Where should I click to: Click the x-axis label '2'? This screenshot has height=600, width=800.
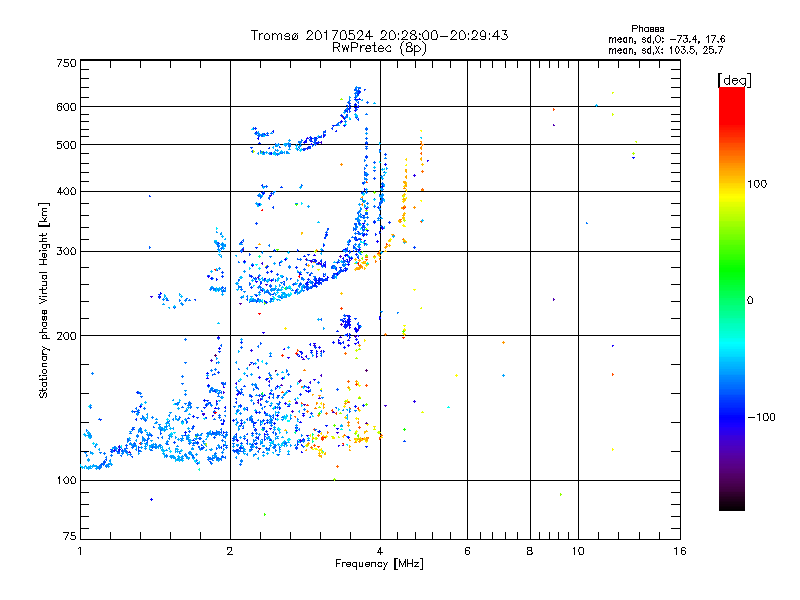click(230, 551)
